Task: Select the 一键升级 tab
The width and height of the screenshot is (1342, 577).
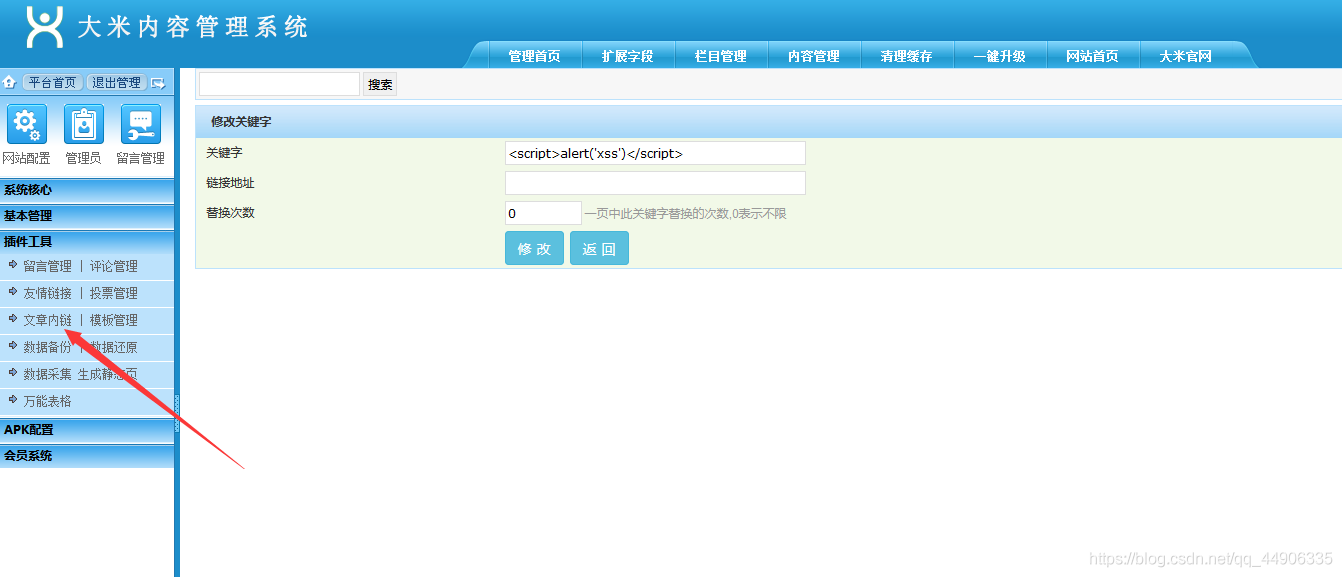Action: (1000, 56)
